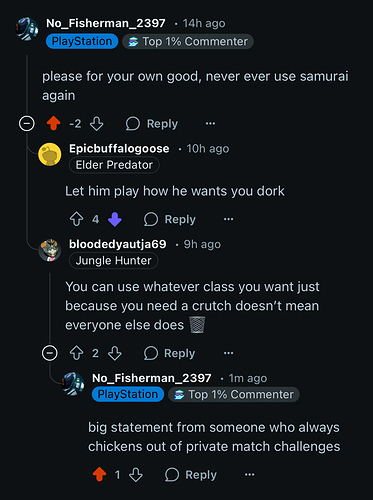View bloodedyautja69's avatar

[50, 250]
